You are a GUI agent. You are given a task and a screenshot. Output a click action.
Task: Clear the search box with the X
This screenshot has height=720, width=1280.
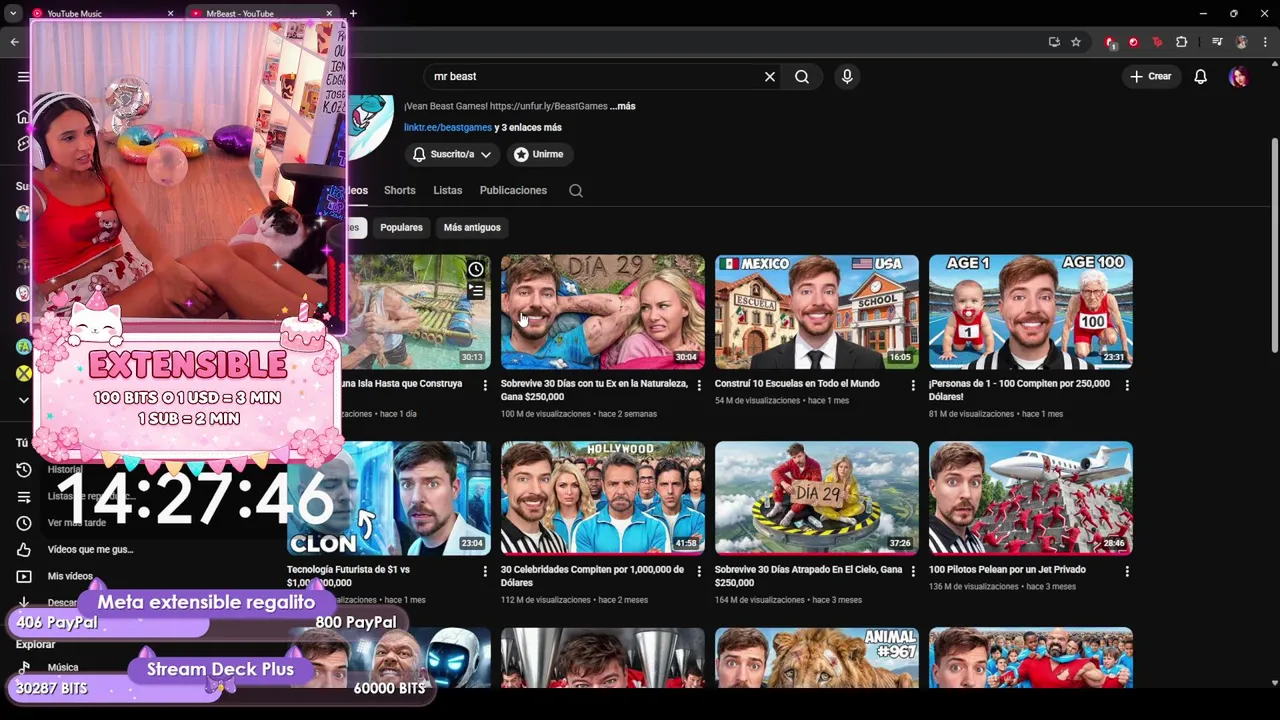click(770, 76)
